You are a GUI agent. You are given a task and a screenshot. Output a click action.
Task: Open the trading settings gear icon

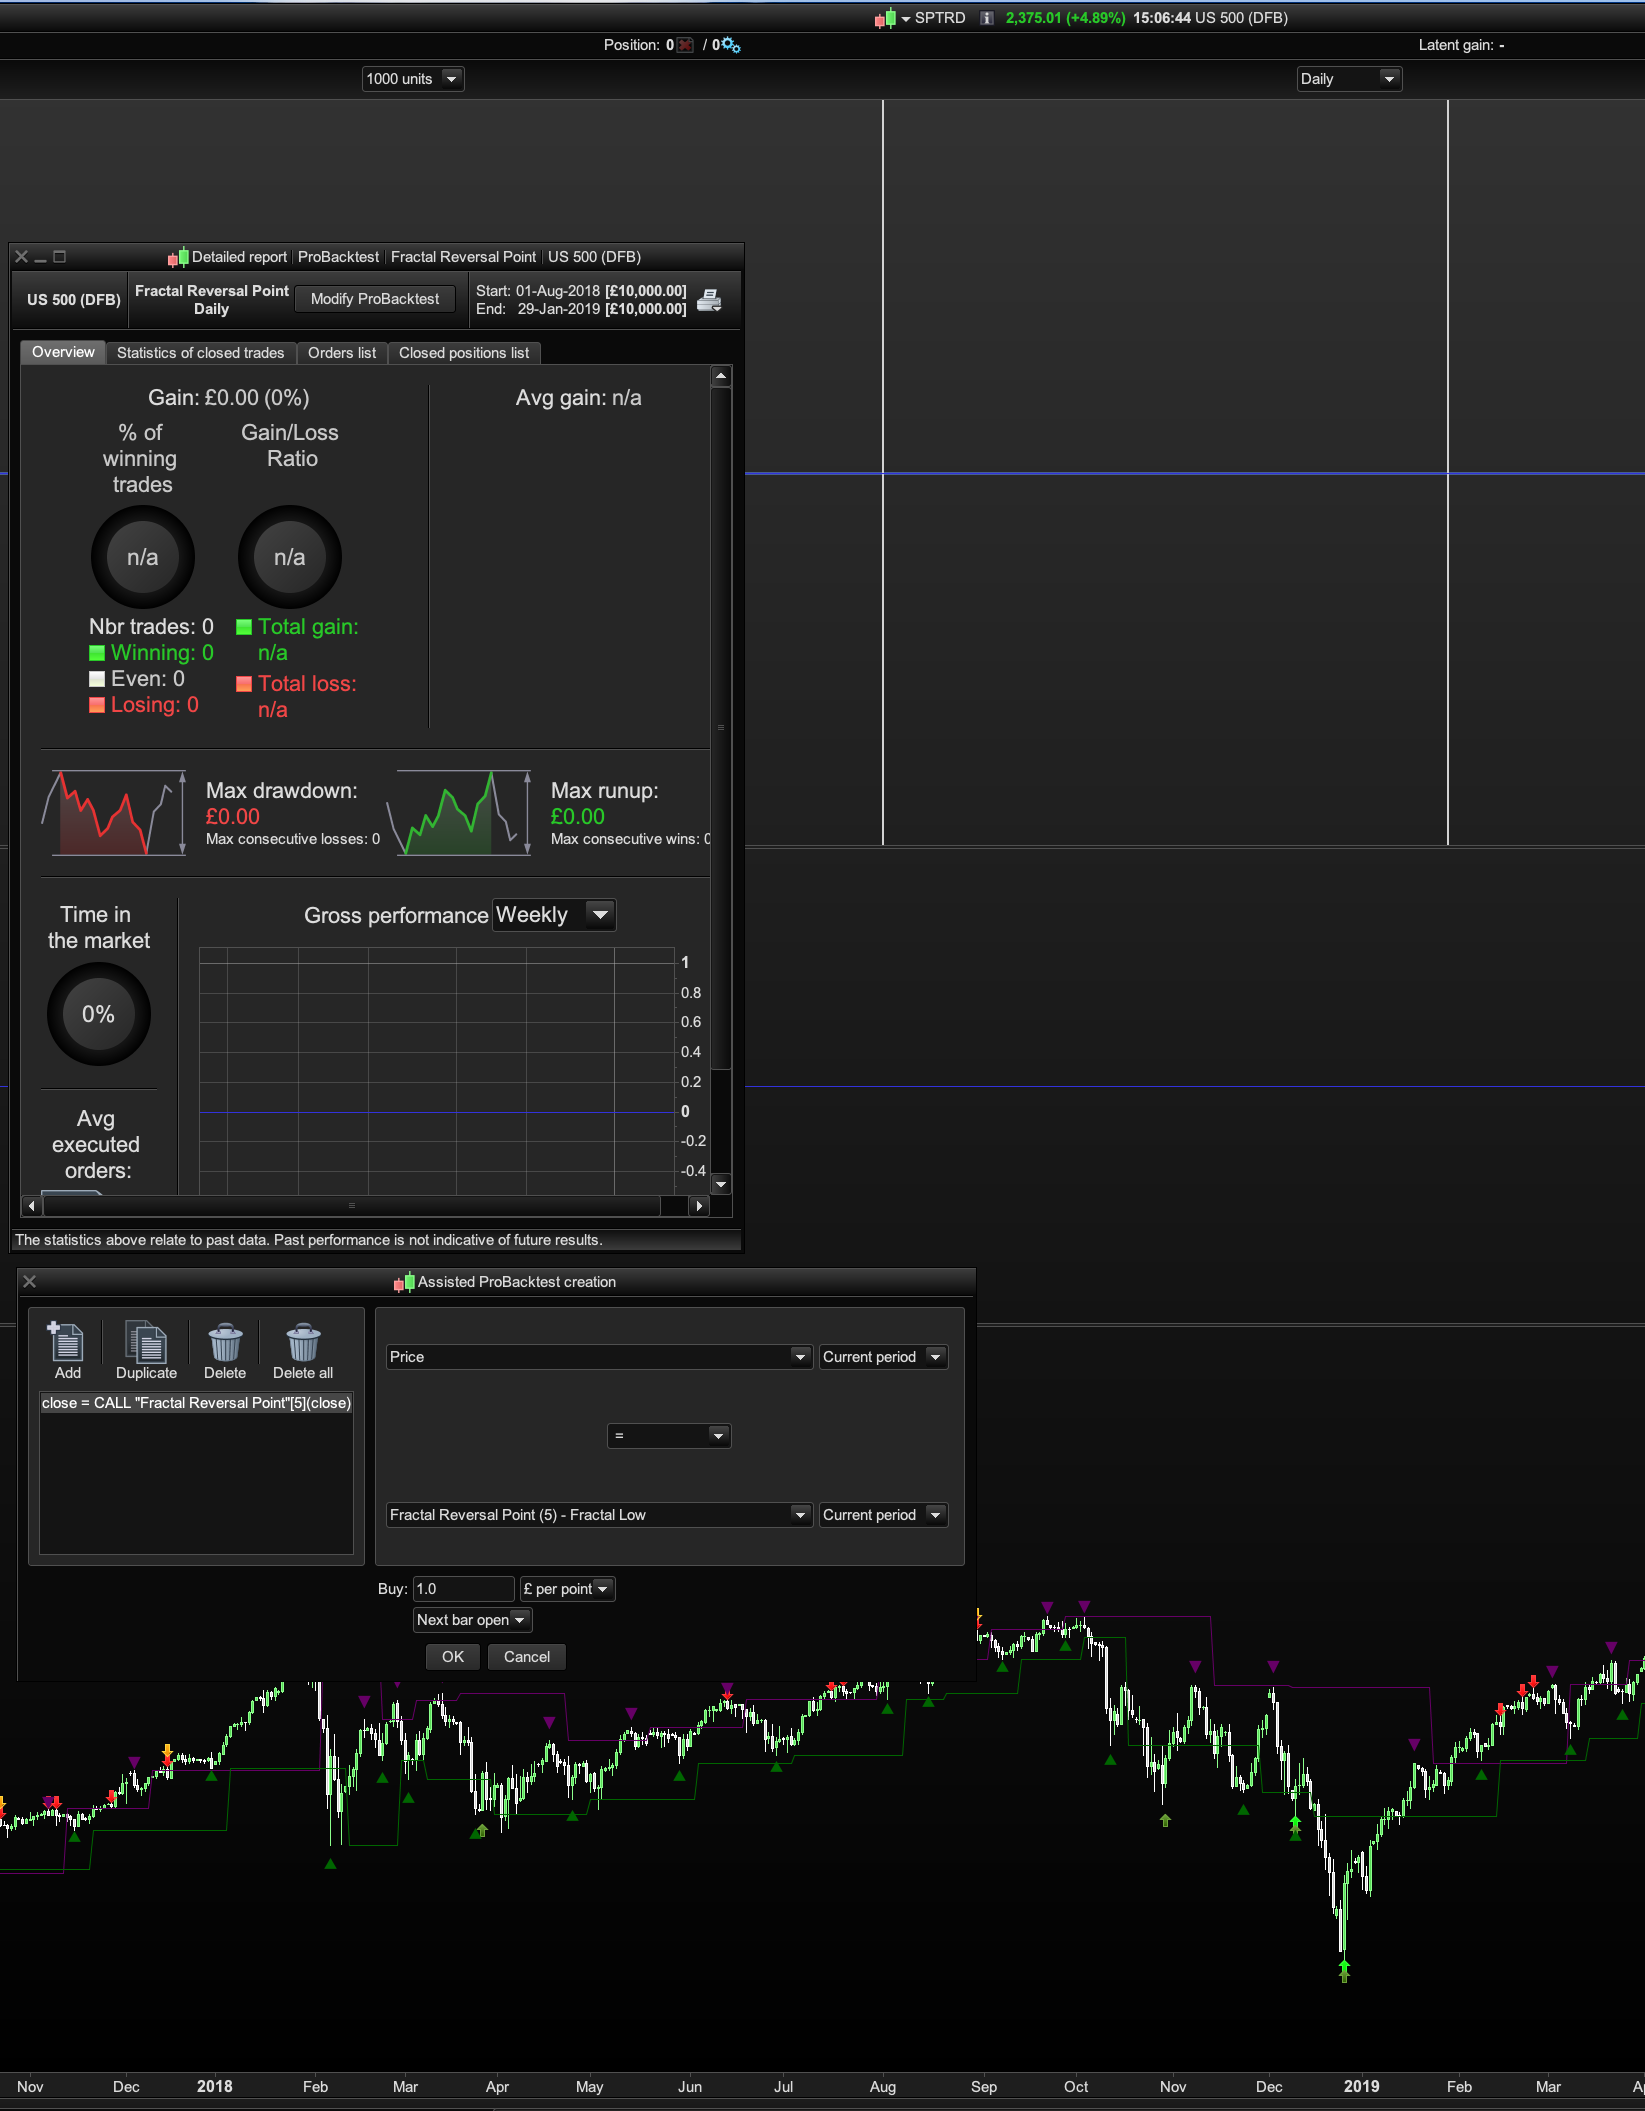pyautogui.click(x=731, y=45)
